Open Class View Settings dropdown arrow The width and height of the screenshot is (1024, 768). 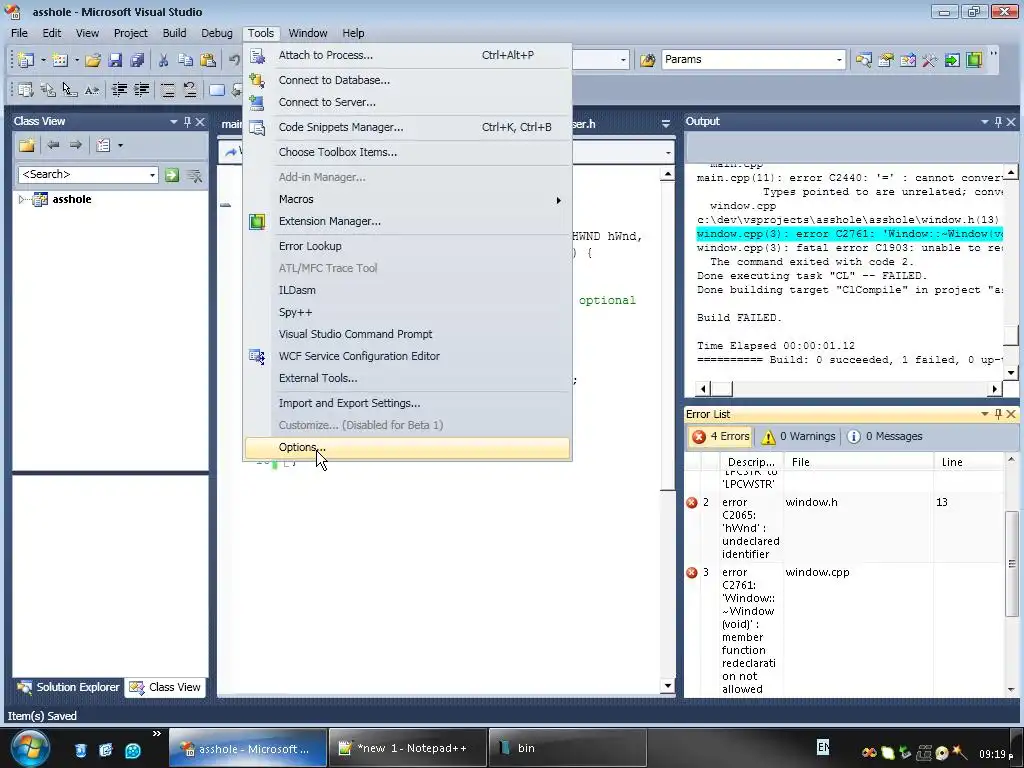point(120,145)
